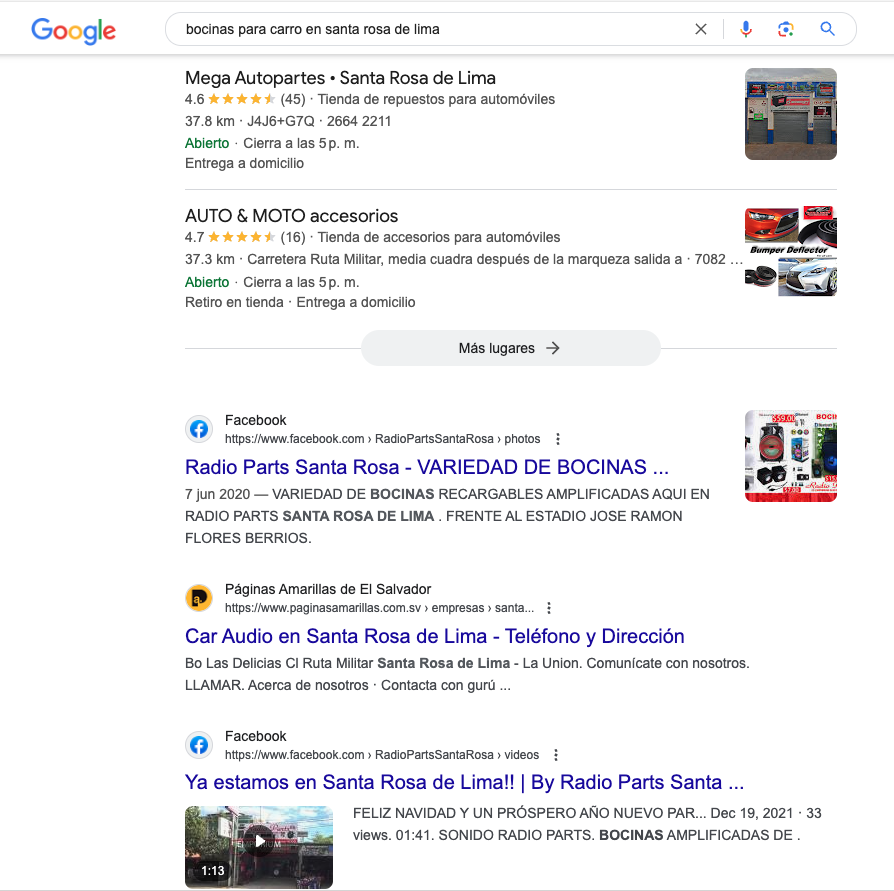Open the speakers product thumbnail image
This screenshot has height=891, width=894.
791,456
